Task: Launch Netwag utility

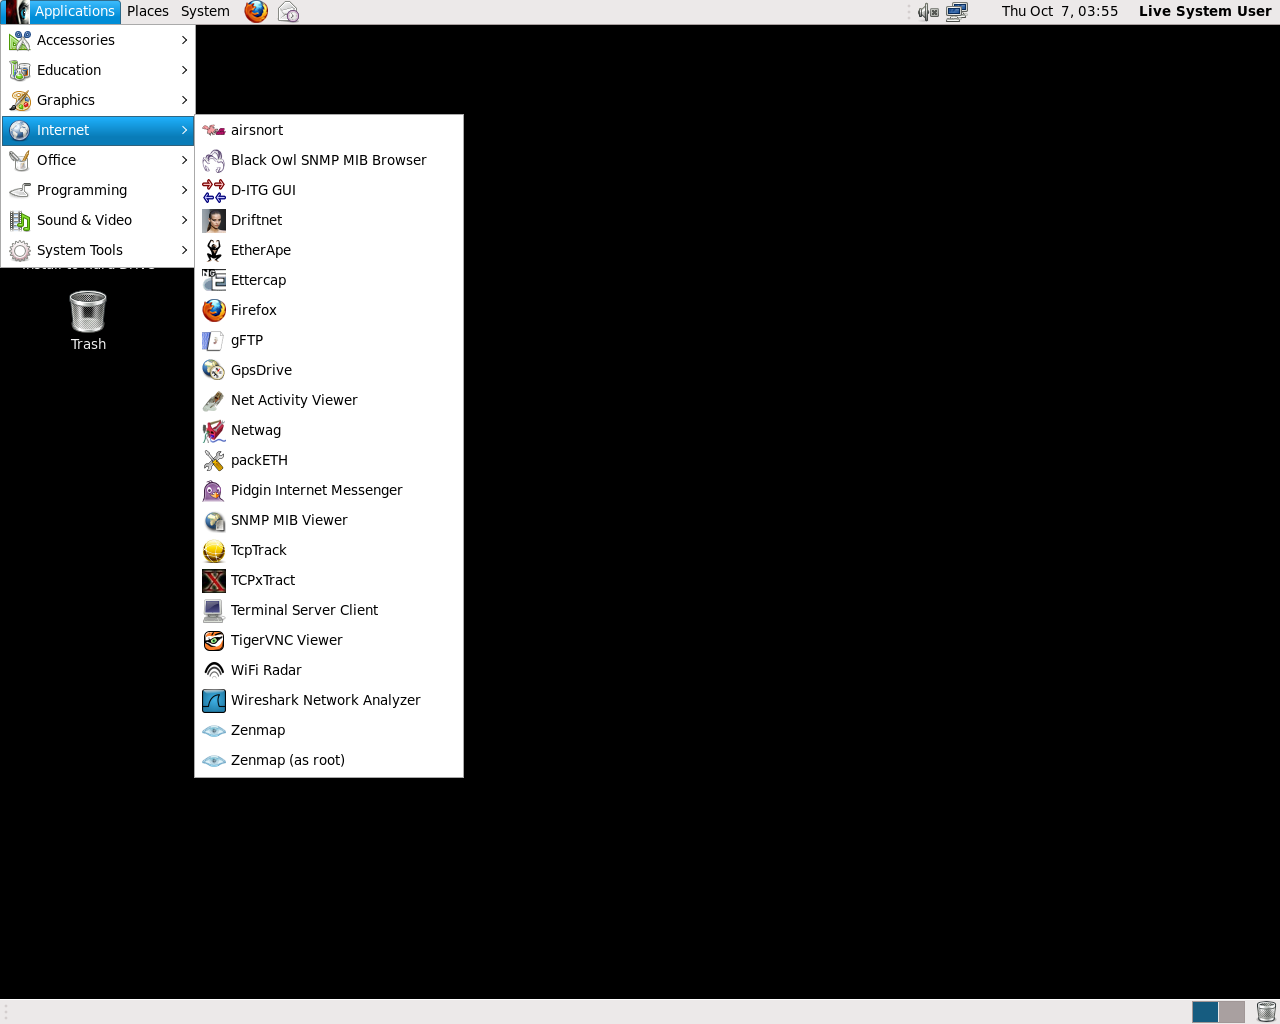Action: coord(329,430)
